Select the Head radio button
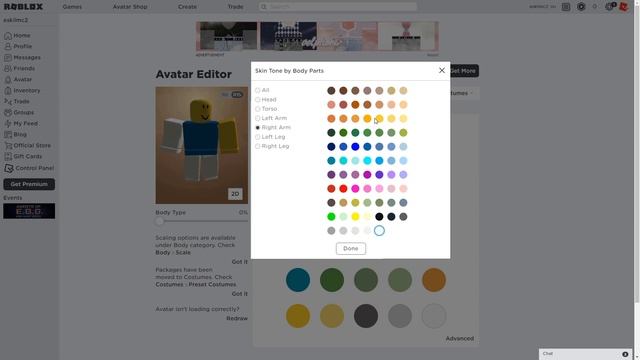The width and height of the screenshot is (640, 360). click(x=258, y=100)
